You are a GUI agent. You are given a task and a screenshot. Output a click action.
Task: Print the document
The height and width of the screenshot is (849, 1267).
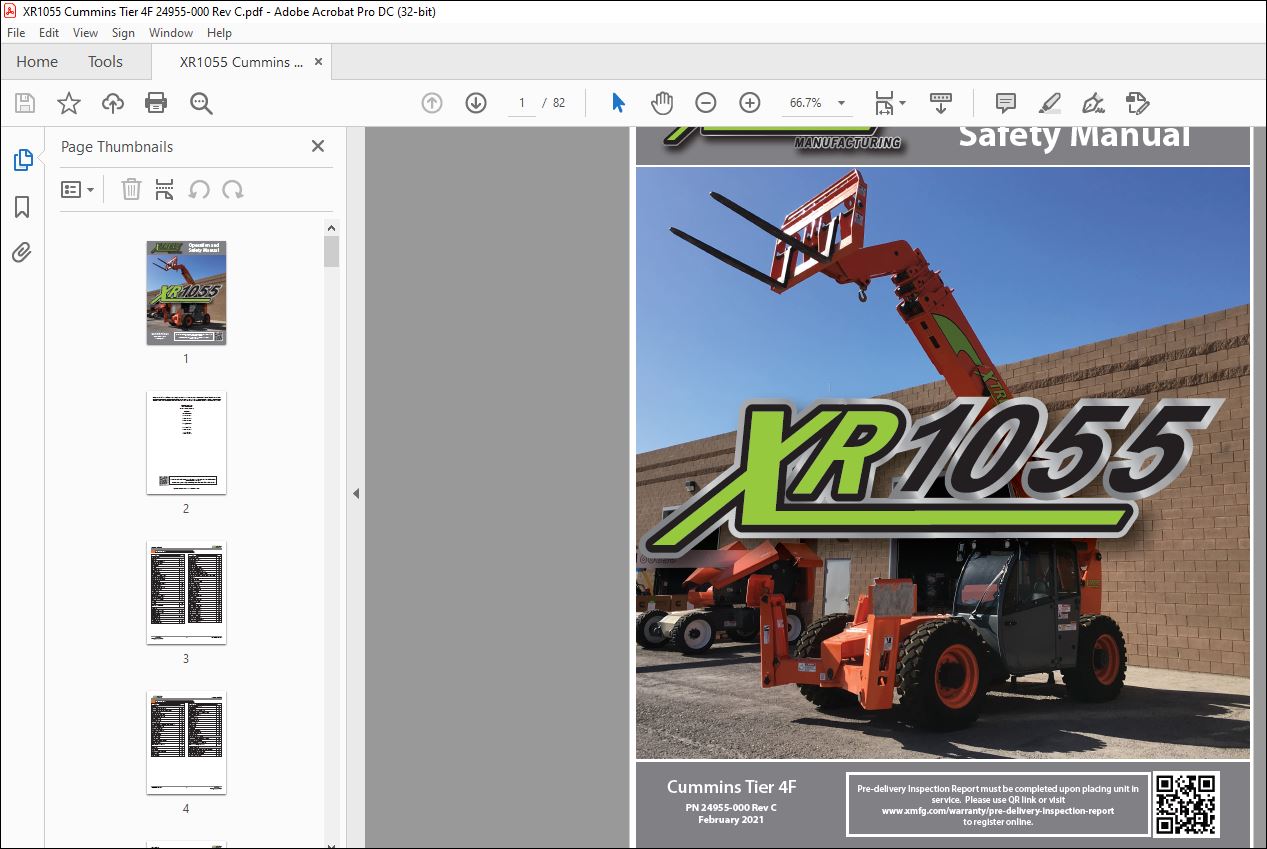click(x=156, y=103)
